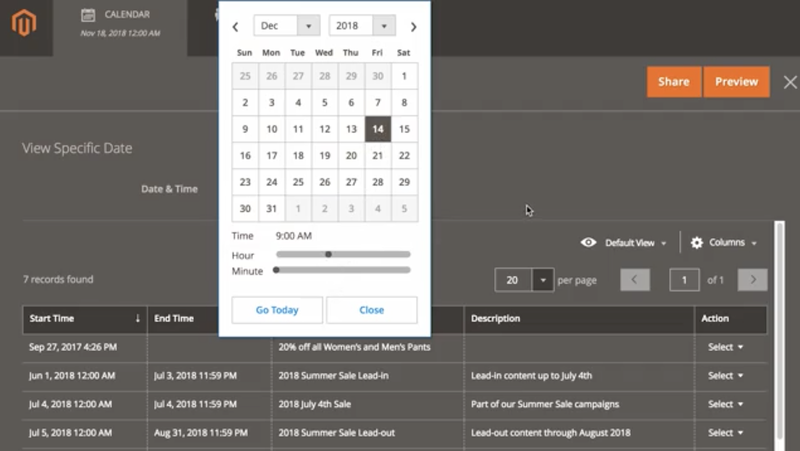Click the 'Nov 18, 2018 12:00 AM' header date

[x=120, y=33]
